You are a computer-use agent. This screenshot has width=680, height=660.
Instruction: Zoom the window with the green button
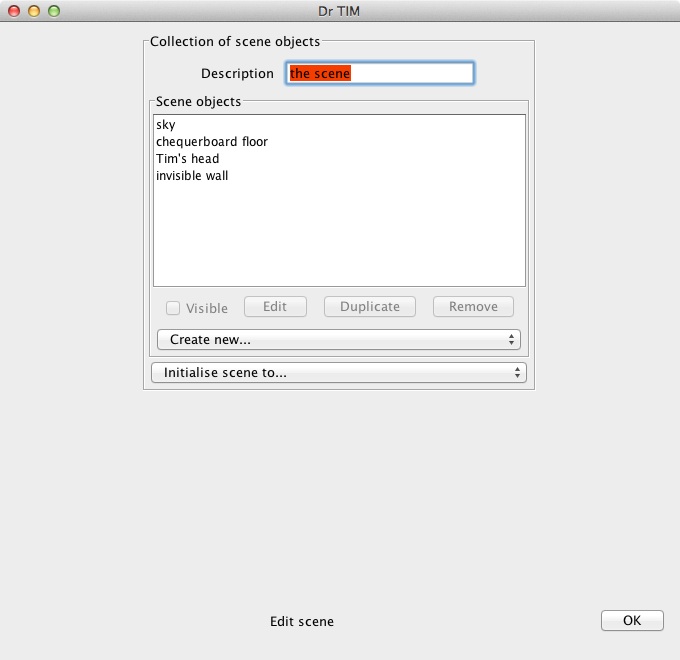[x=54, y=11]
